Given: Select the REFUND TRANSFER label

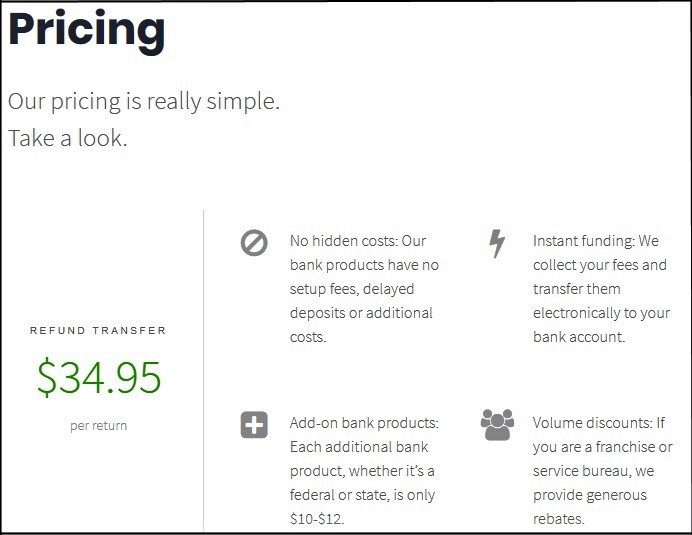Looking at the screenshot, I should coord(98,330).
